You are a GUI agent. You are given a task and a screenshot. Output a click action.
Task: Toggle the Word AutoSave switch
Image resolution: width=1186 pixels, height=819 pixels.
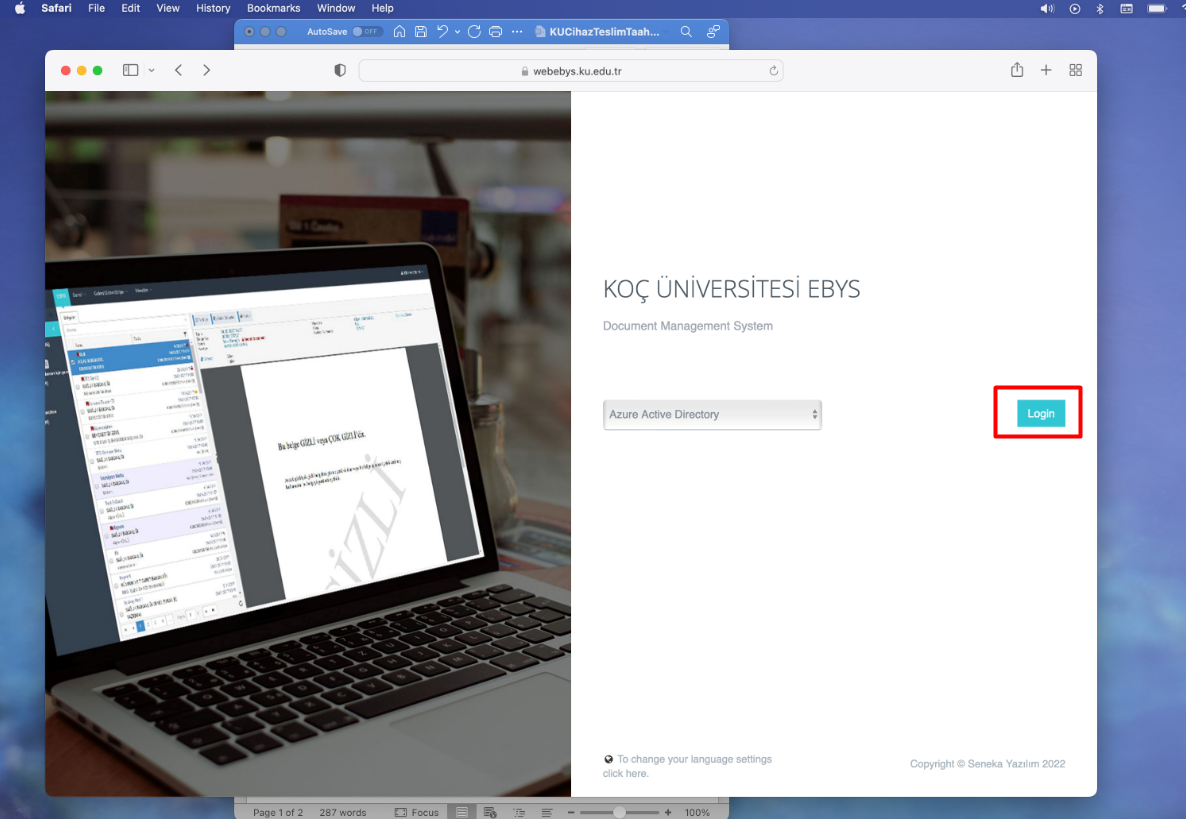pyautogui.click(x=367, y=32)
